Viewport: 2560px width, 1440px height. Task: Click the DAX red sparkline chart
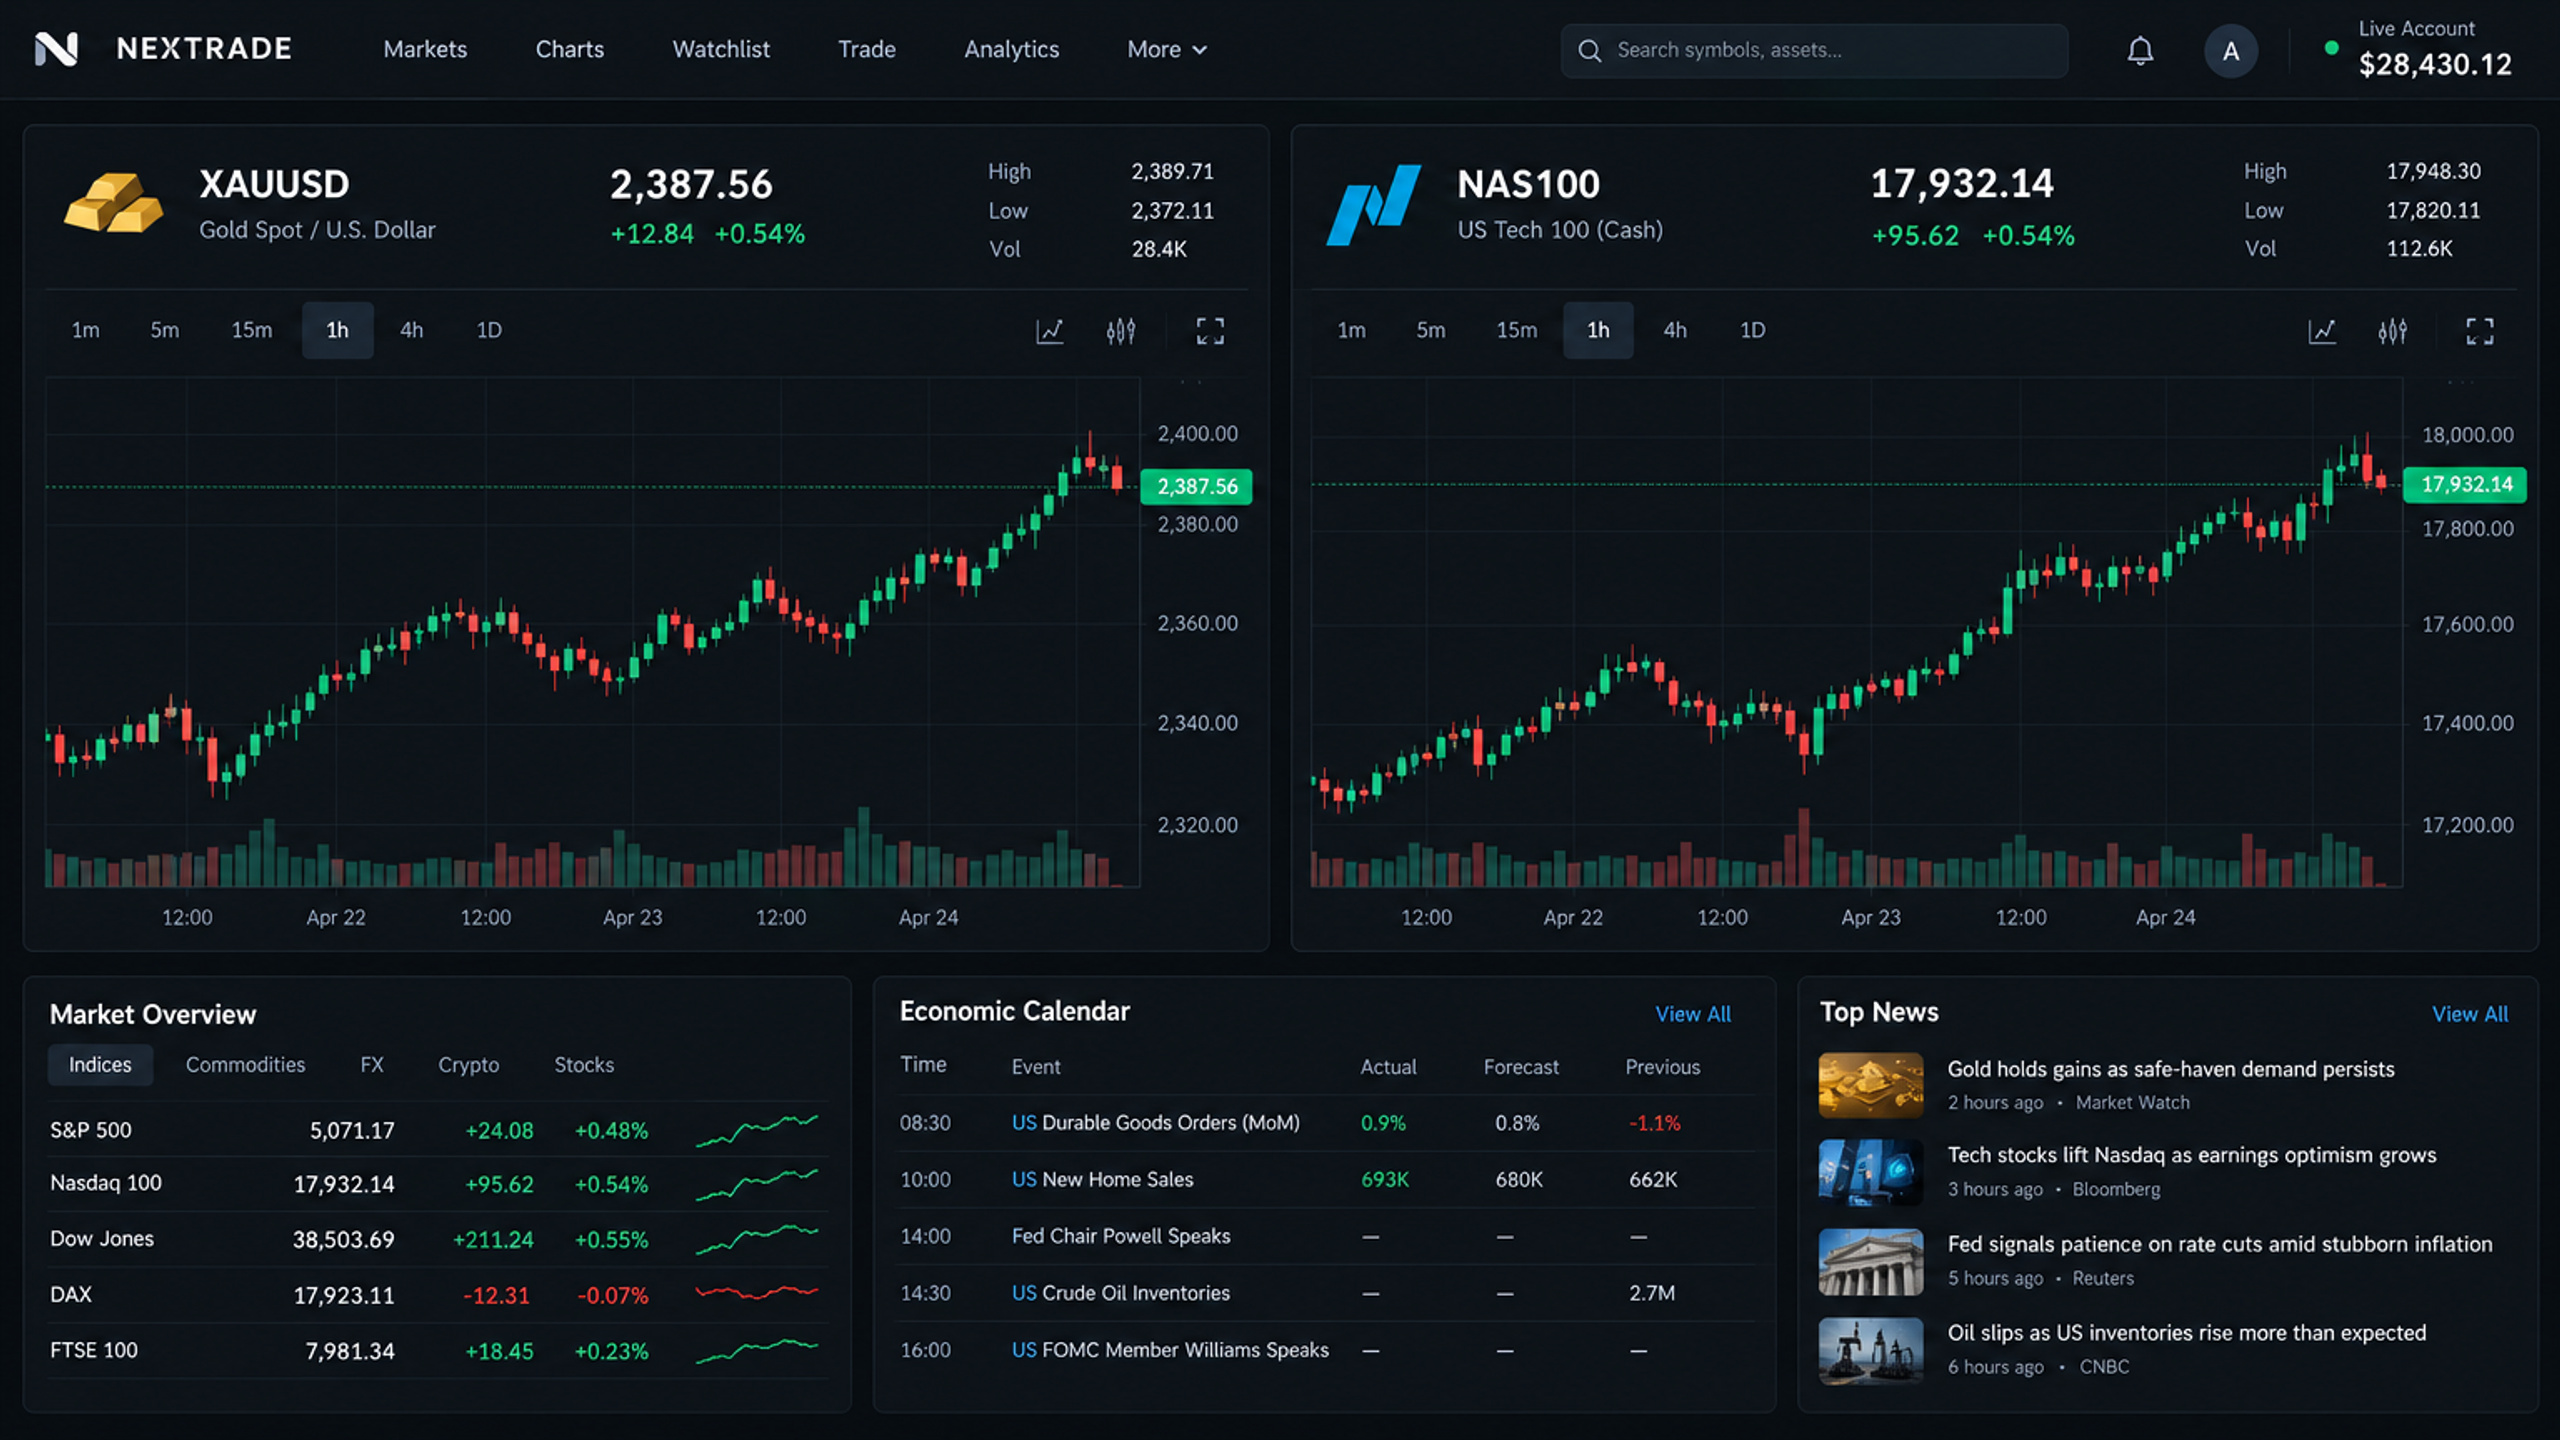click(x=757, y=1294)
